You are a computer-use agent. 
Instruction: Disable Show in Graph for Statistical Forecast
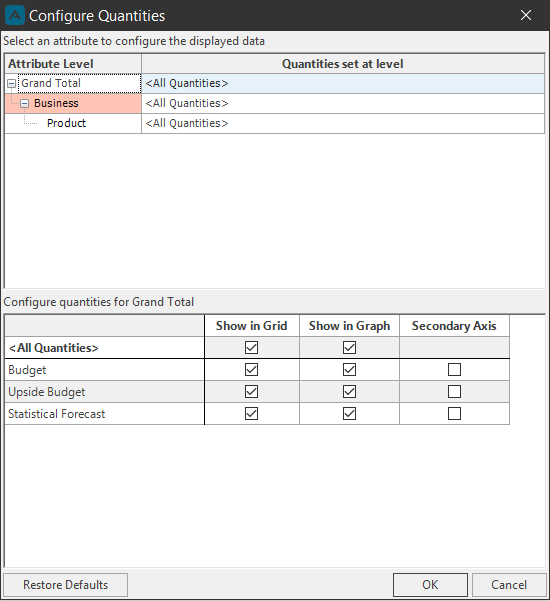pos(349,414)
